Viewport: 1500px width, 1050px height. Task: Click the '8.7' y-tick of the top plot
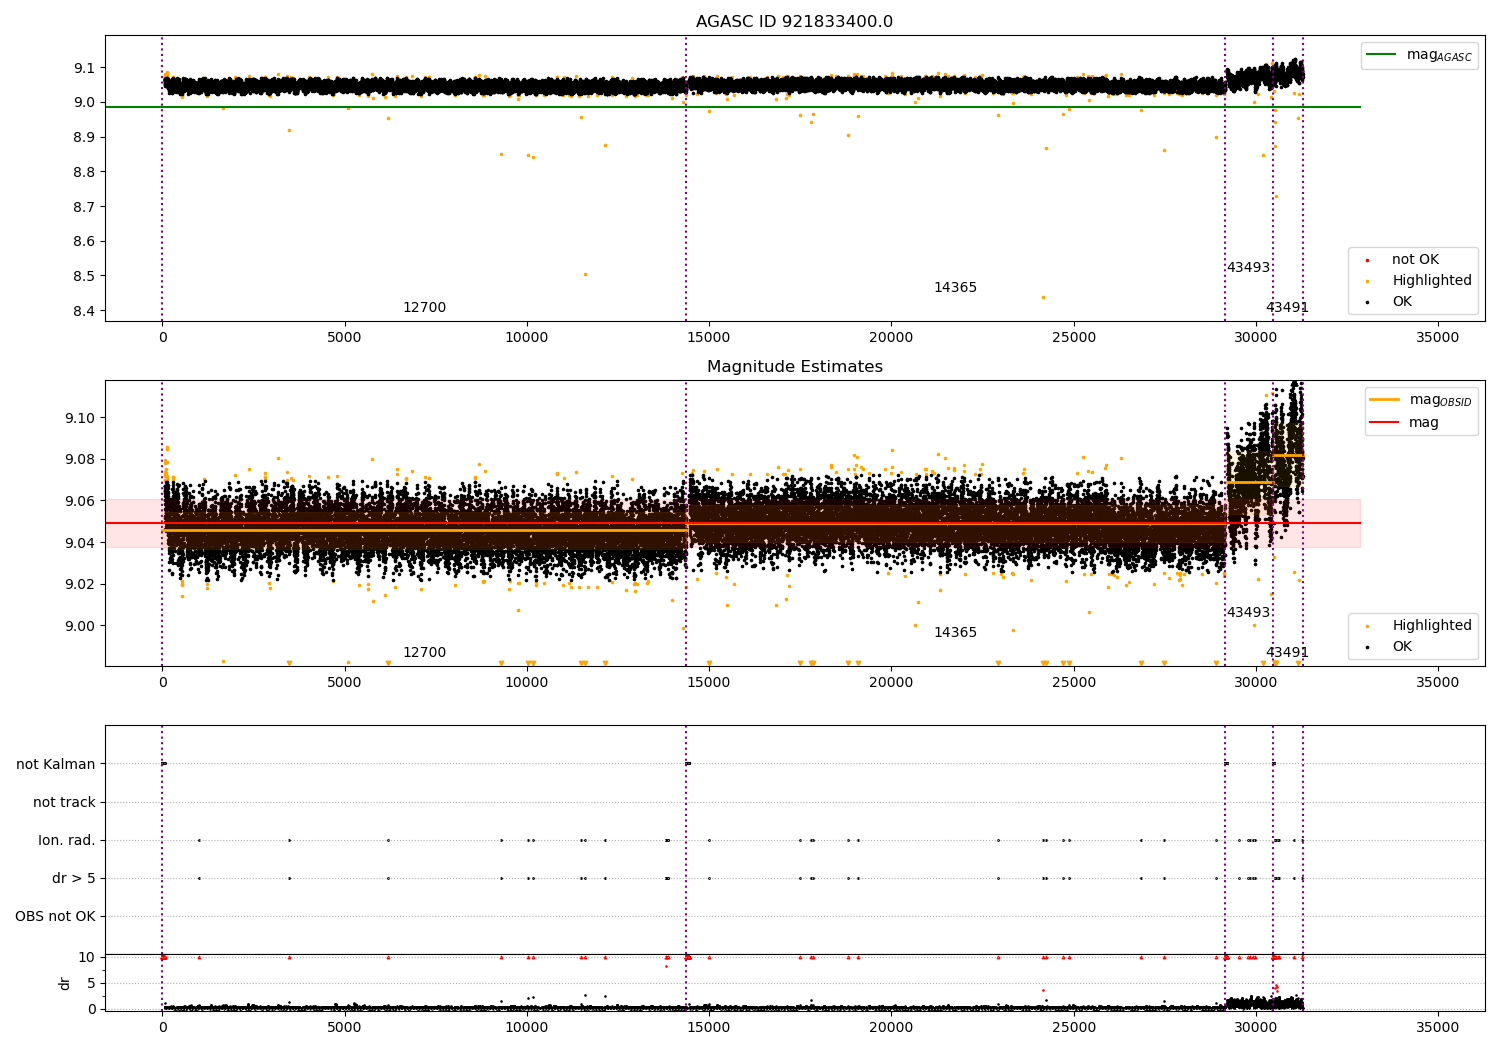coord(85,207)
